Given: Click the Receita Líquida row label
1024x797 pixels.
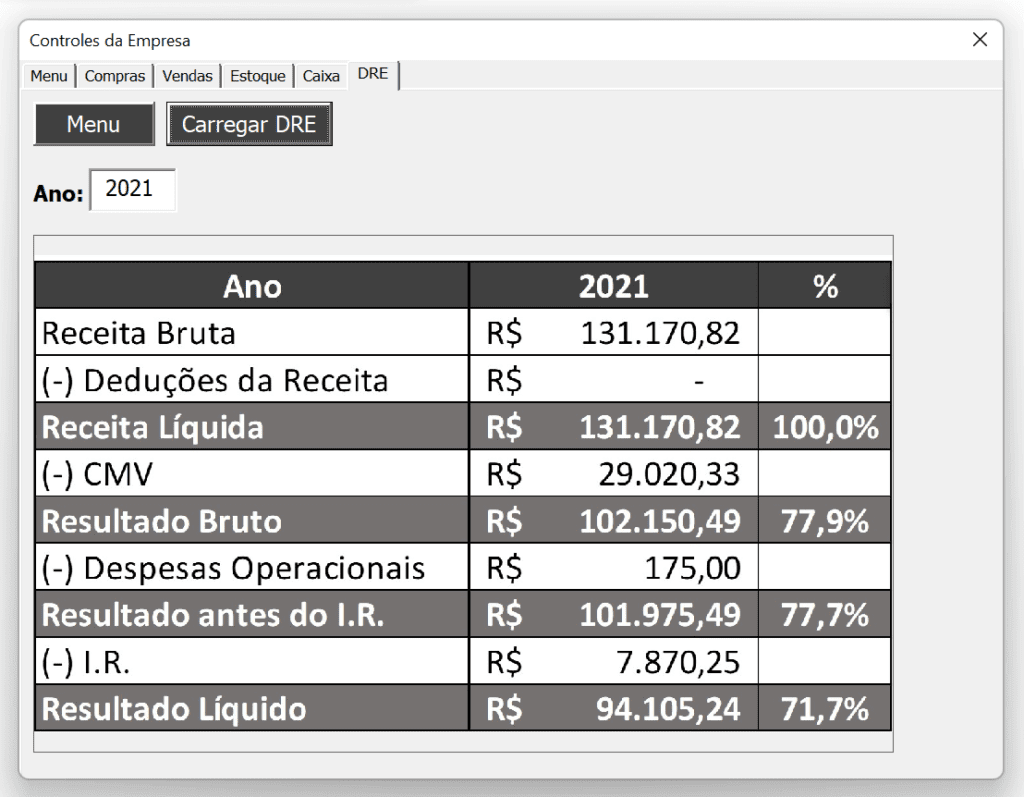Looking at the screenshot, I should [x=152, y=427].
